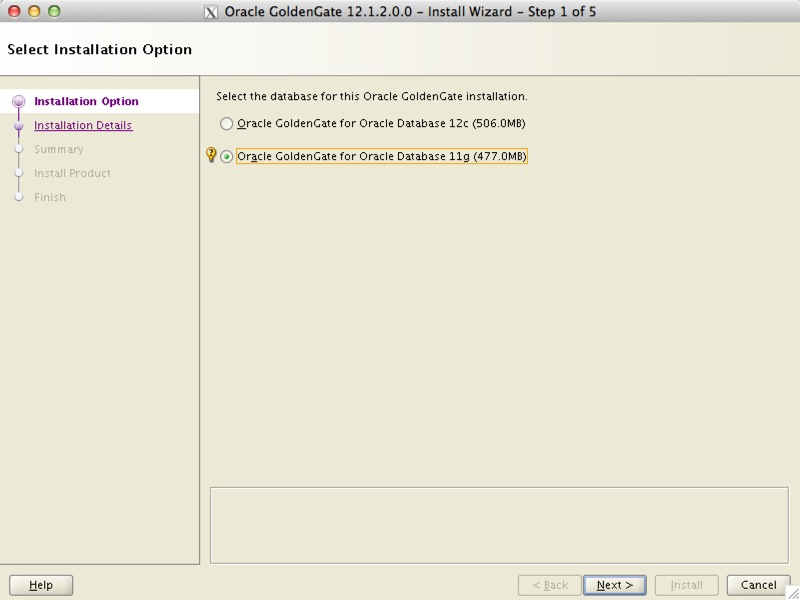800x600 pixels.
Task: Close the Install Wizard window
Action: coord(14,11)
